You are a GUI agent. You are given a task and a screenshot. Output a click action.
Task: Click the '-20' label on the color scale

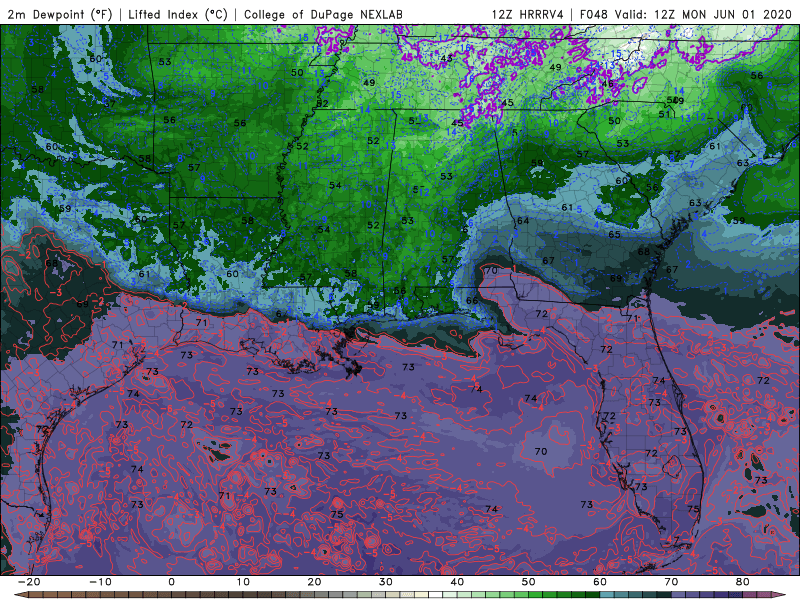pos(29,582)
